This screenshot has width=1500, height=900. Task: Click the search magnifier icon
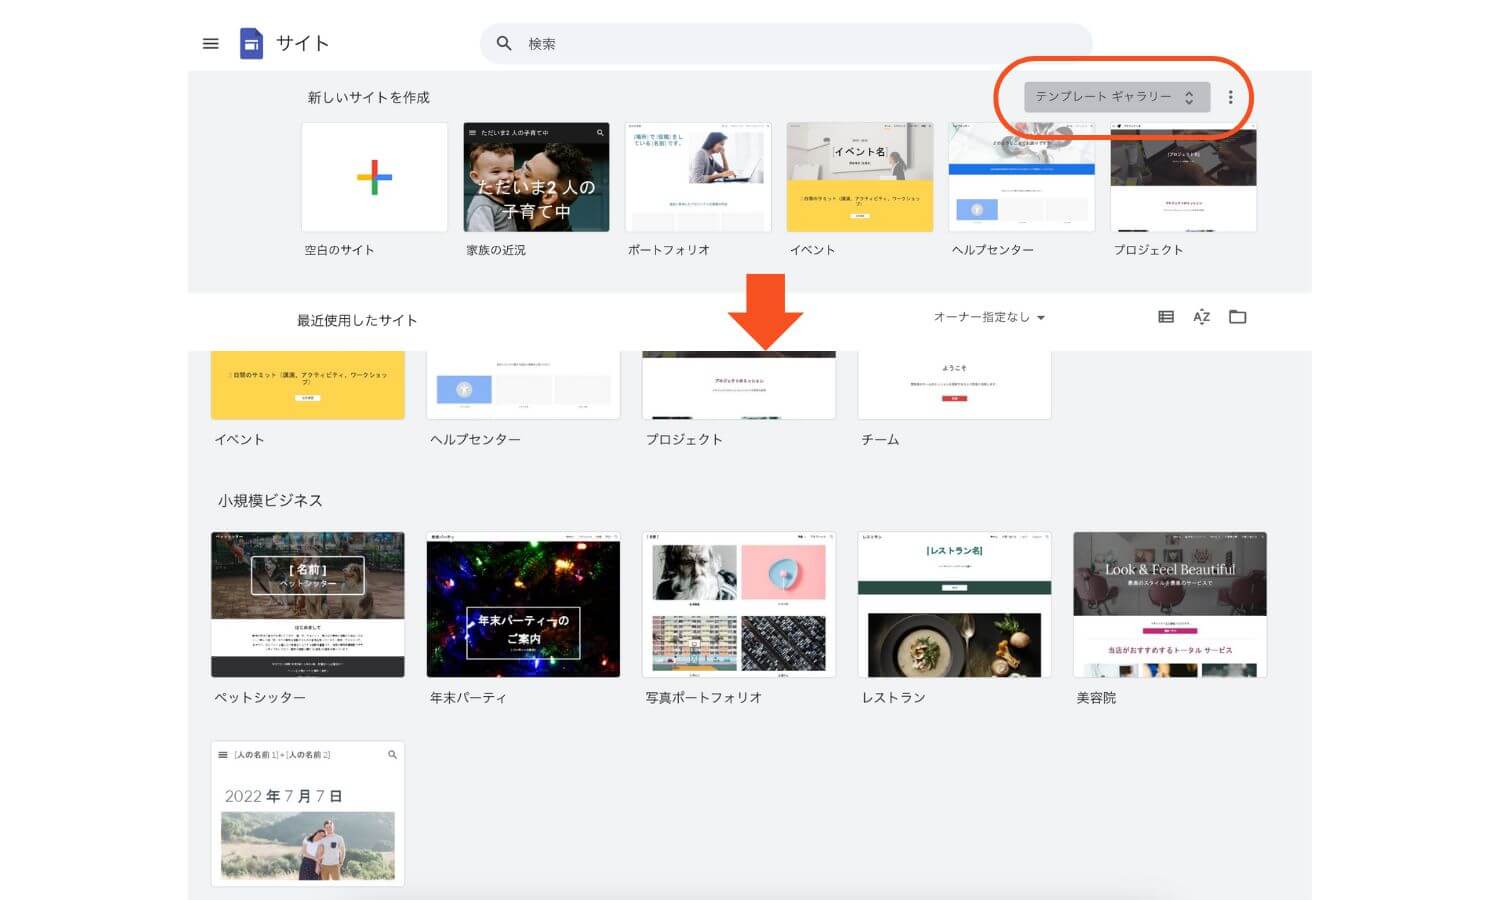pos(504,44)
